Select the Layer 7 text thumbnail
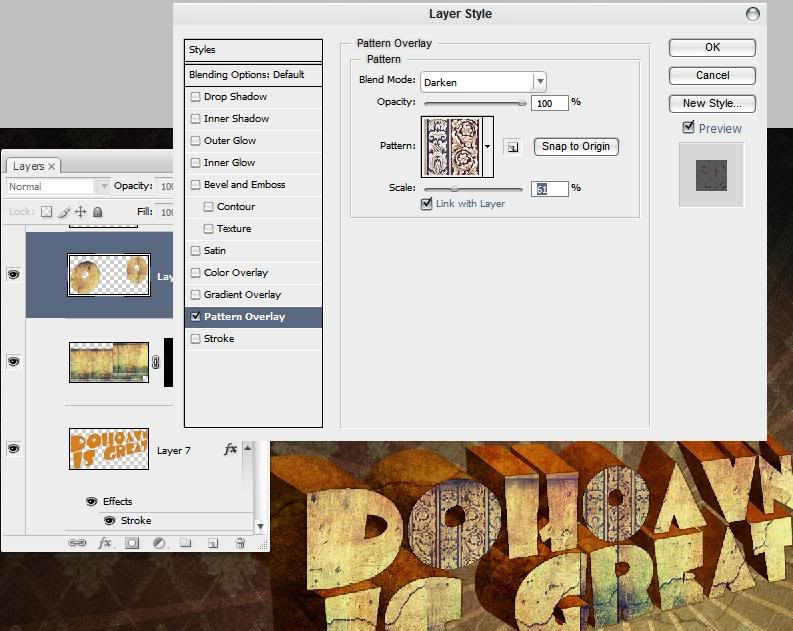793x631 pixels. (109, 449)
